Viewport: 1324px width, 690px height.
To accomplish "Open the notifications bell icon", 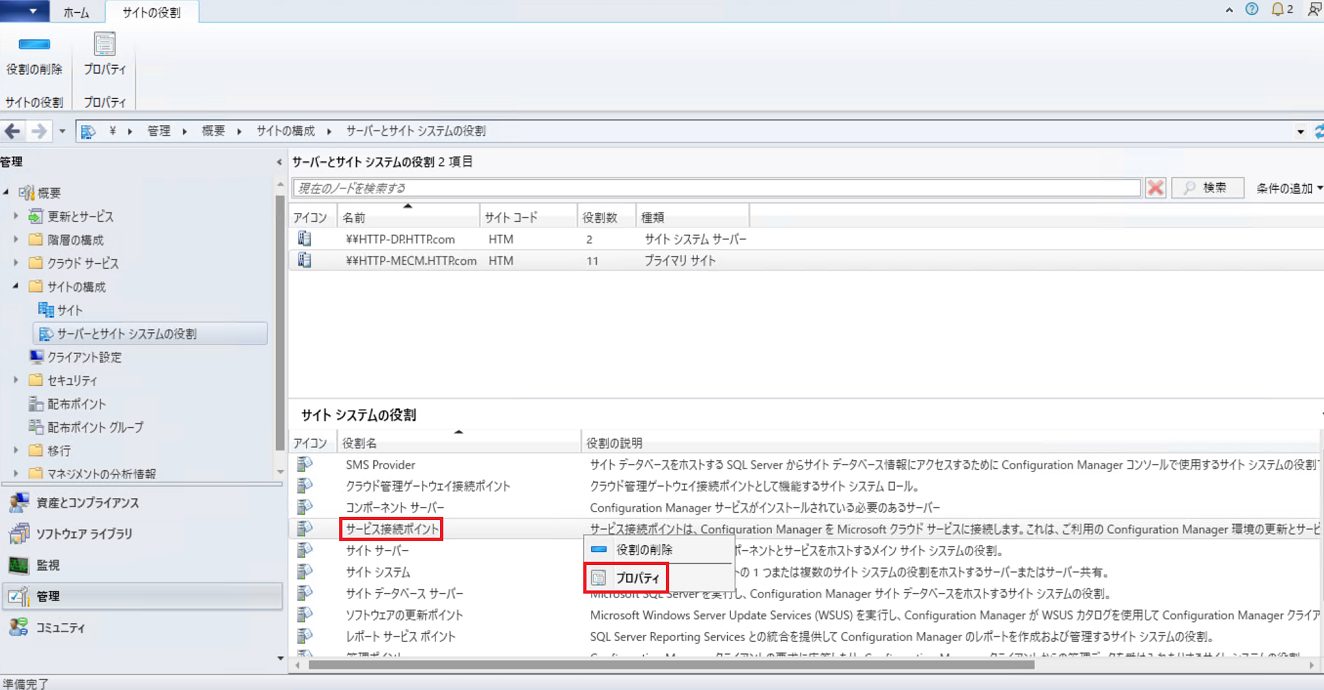I will point(1277,9).
